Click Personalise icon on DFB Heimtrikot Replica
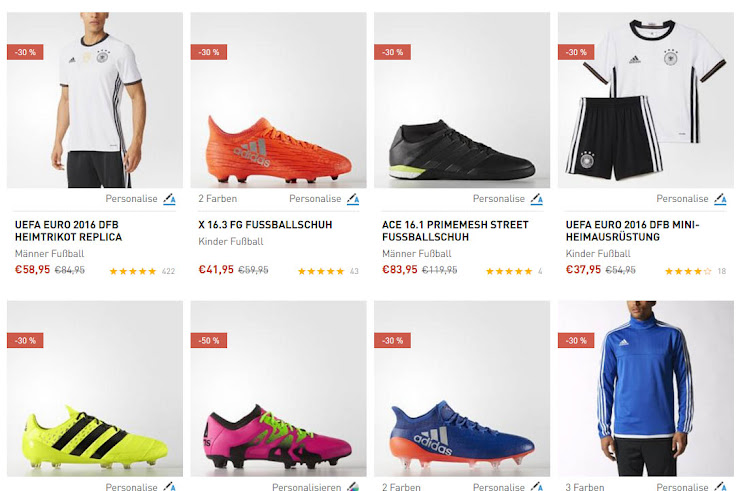738x491 pixels. pos(170,199)
